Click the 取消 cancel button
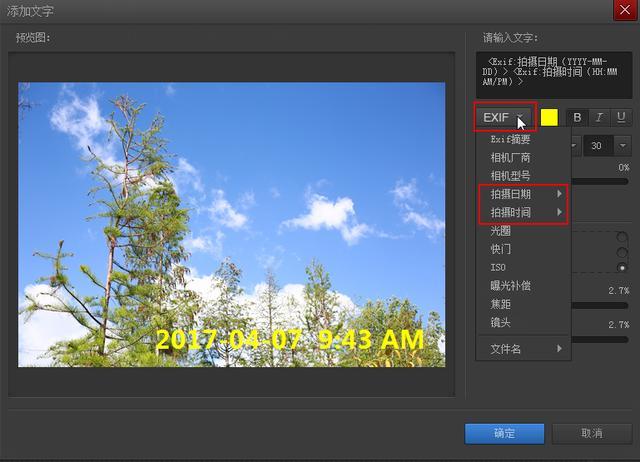 coord(591,433)
